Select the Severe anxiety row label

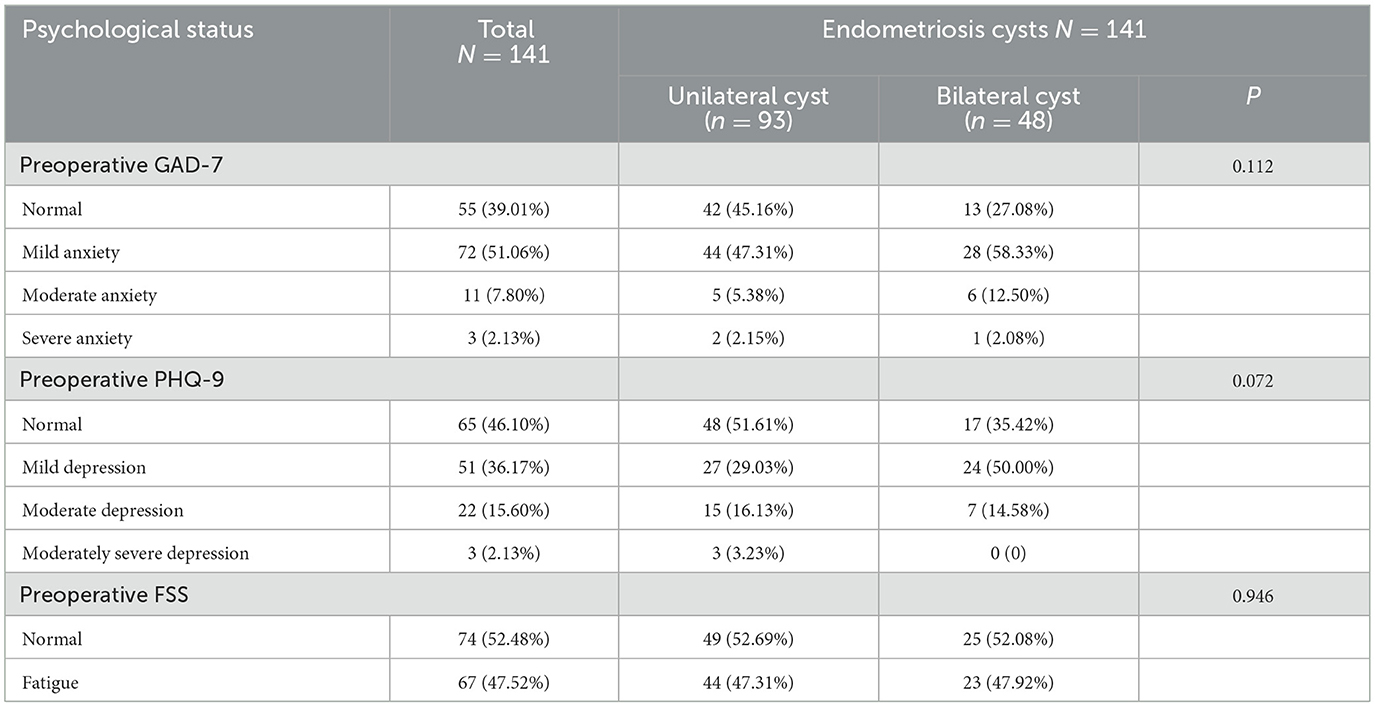[77, 338]
